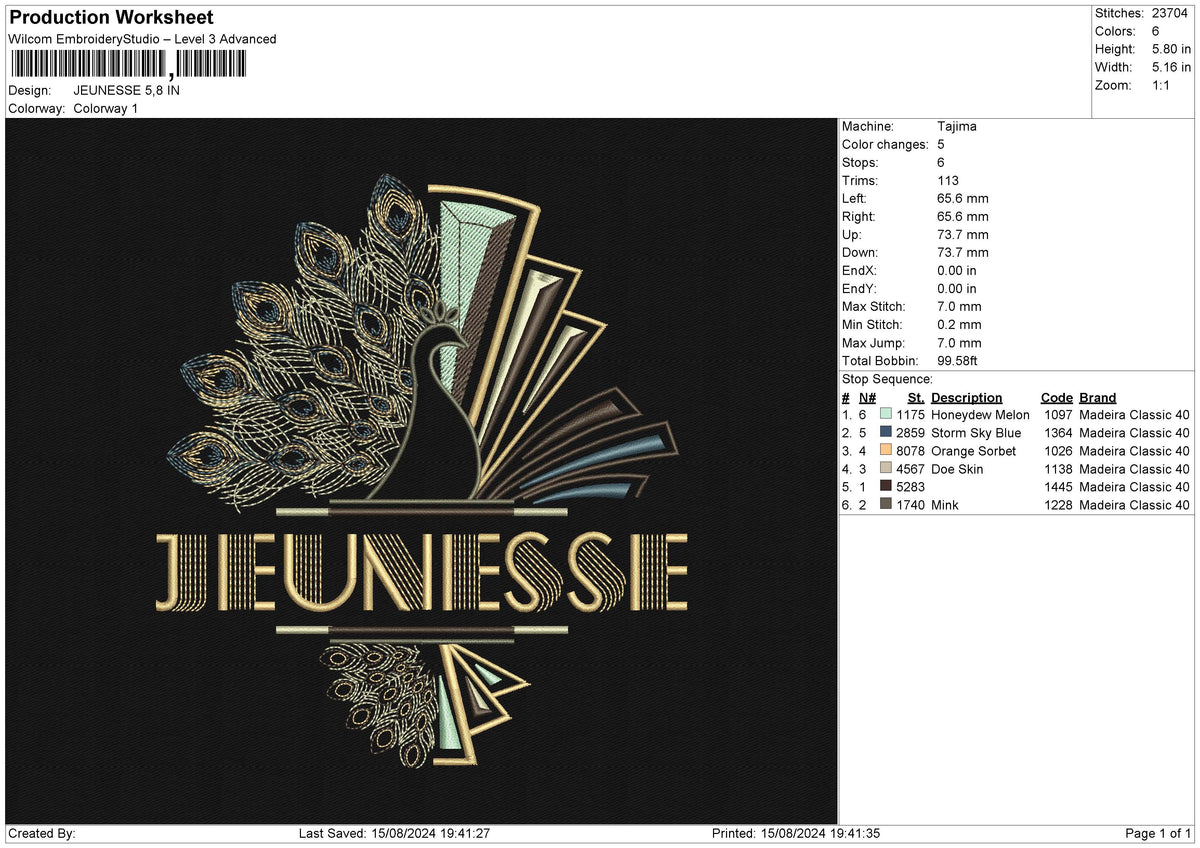Click the Machine value 'Tajima'

click(x=957, y=126)
